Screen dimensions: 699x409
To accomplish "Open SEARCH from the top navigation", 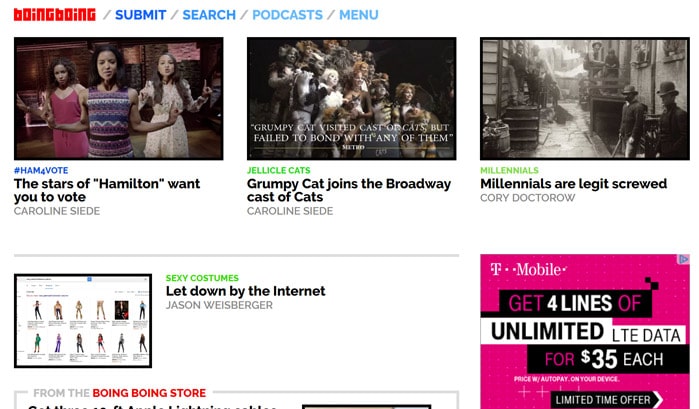I will click(x=209, y=15).
